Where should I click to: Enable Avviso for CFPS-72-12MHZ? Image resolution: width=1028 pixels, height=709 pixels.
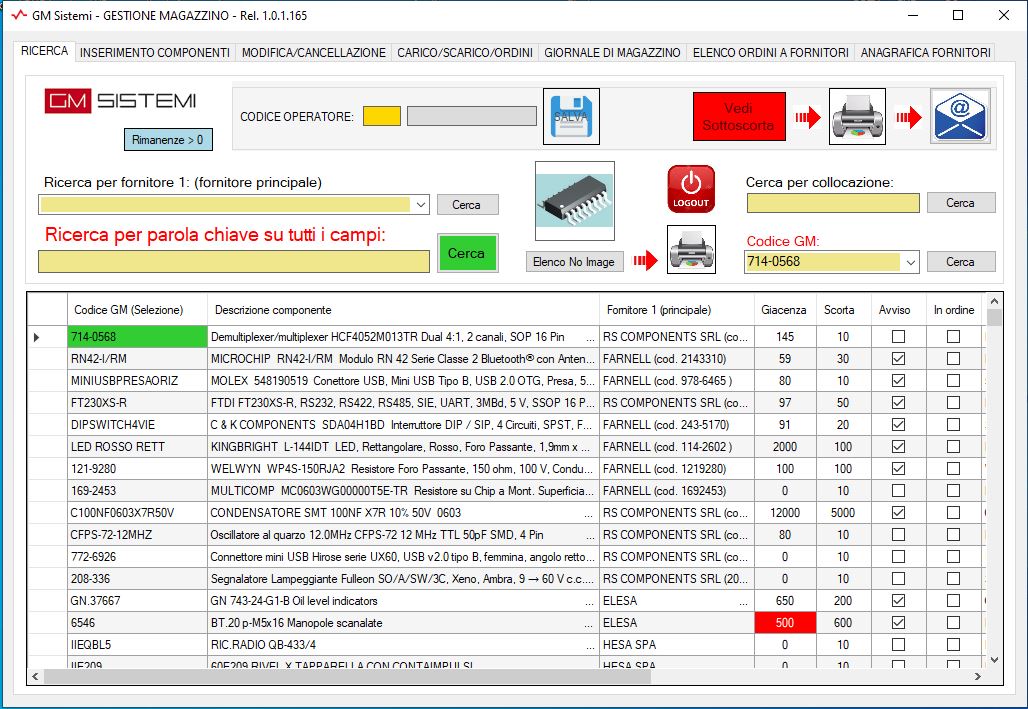coord(898,535)
